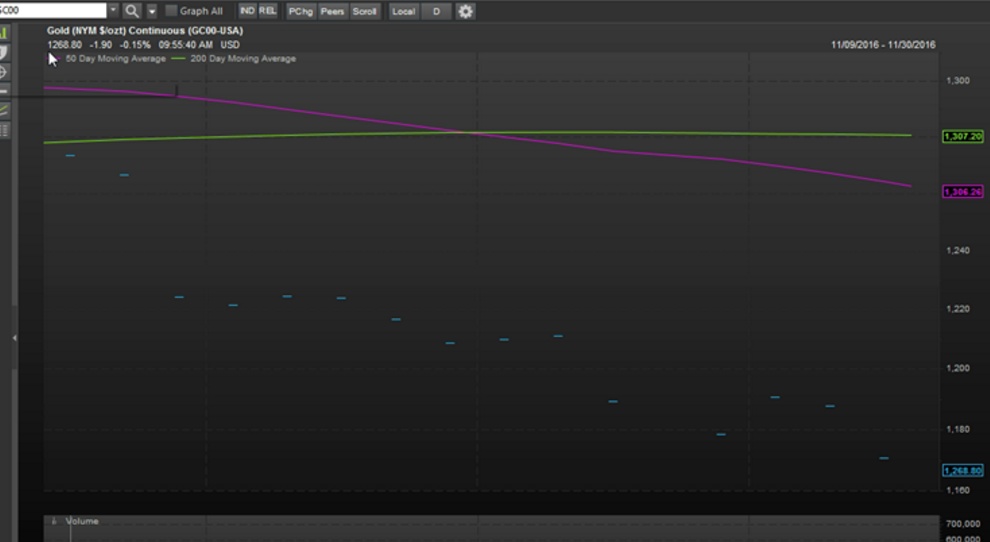Click the Volume panel label
Screen dimensions: 990x542
(82, 521)
